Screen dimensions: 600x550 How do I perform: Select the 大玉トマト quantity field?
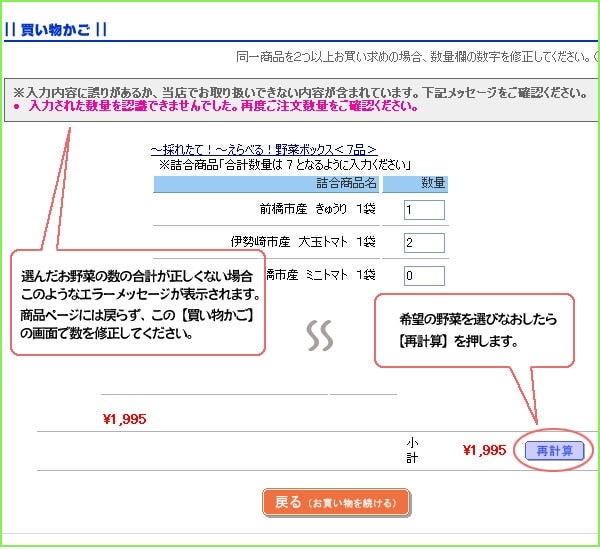(424, 242)
